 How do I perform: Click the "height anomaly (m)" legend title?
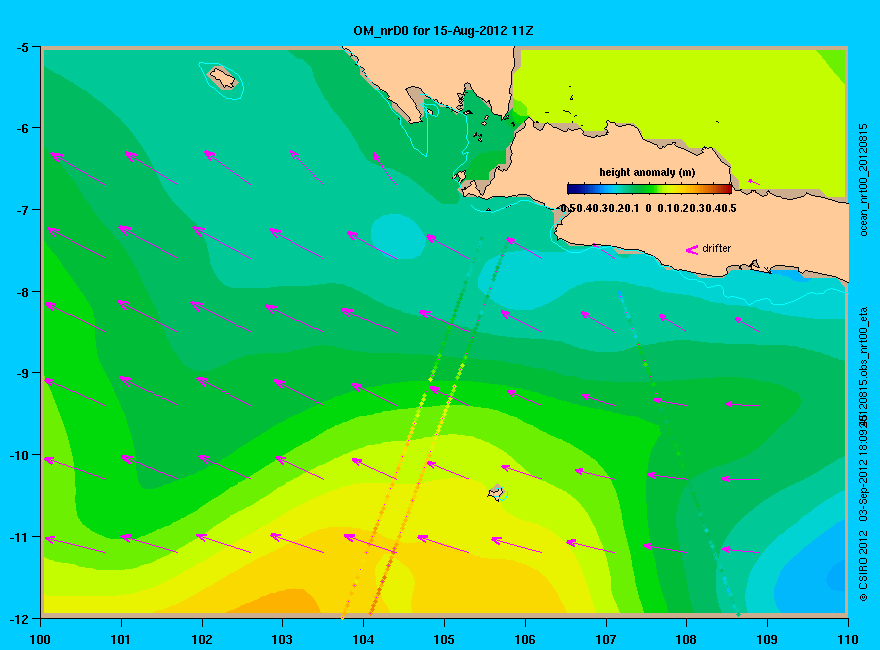pos(647,172)
